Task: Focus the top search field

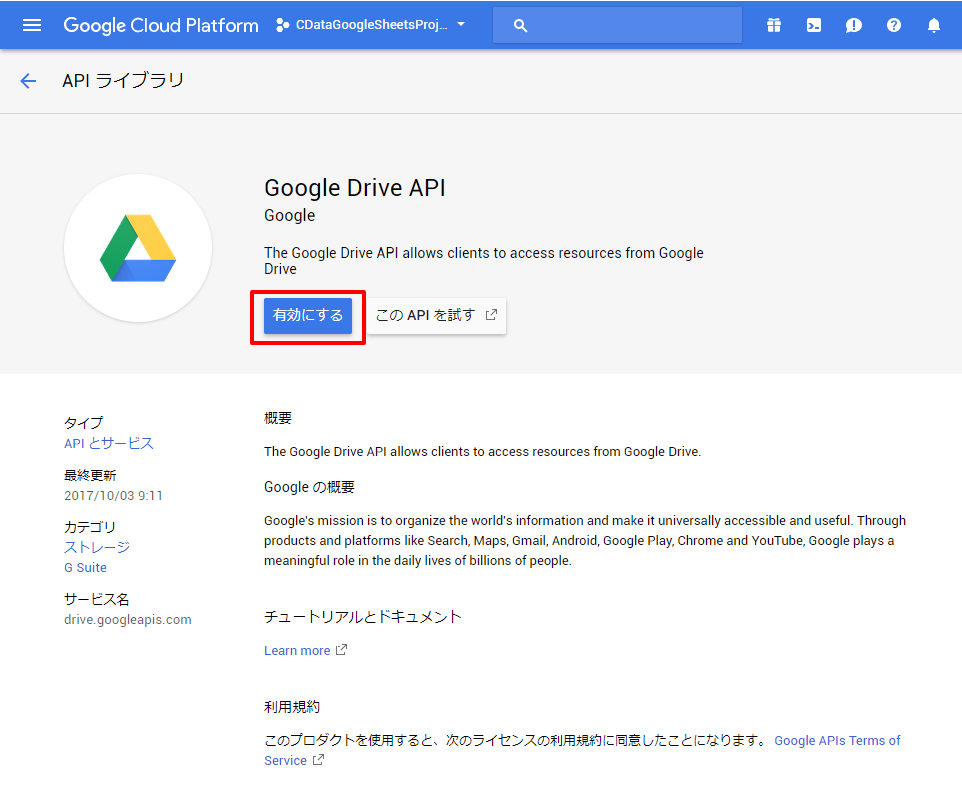Action: (x=617, y=25)
